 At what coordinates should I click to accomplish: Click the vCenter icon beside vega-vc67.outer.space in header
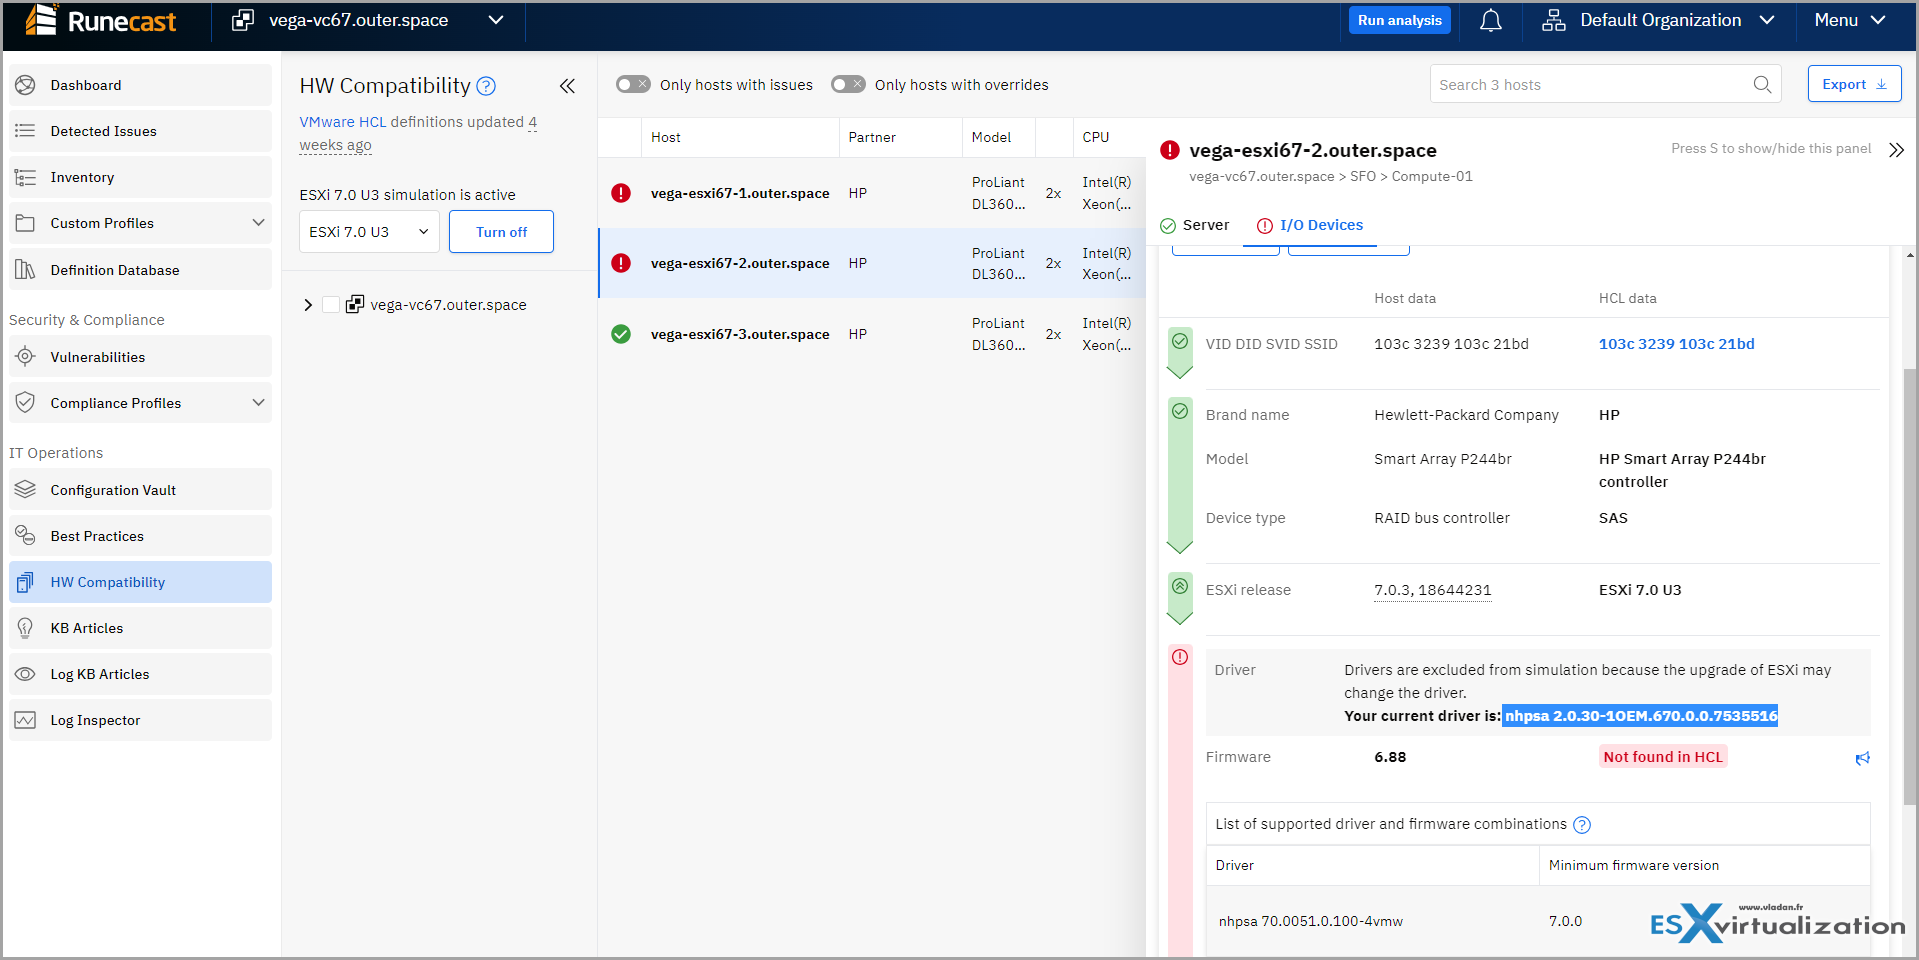[x=243, y=21]
